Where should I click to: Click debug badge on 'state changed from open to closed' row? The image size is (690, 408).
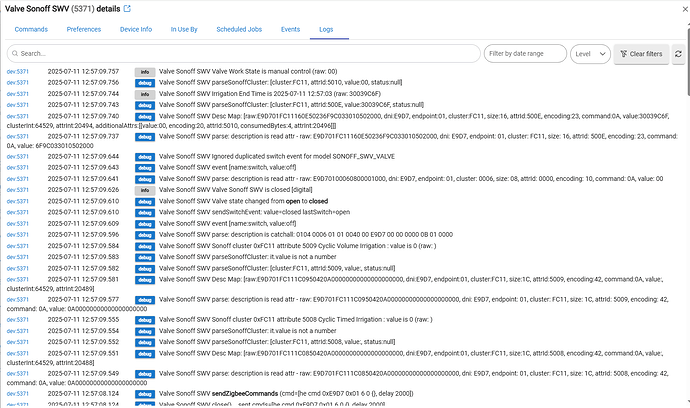pos(145,202)
